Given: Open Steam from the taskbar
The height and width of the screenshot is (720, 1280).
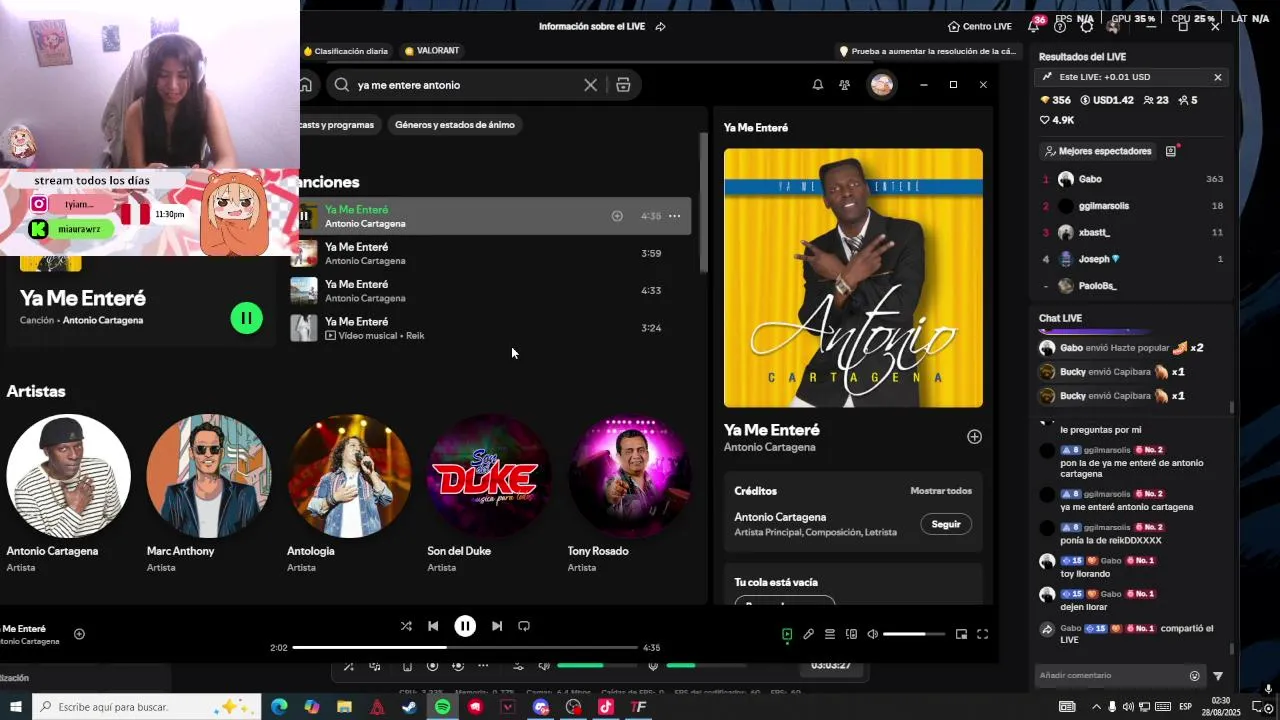Looking at the screenshot, I should tap(409, 707).
